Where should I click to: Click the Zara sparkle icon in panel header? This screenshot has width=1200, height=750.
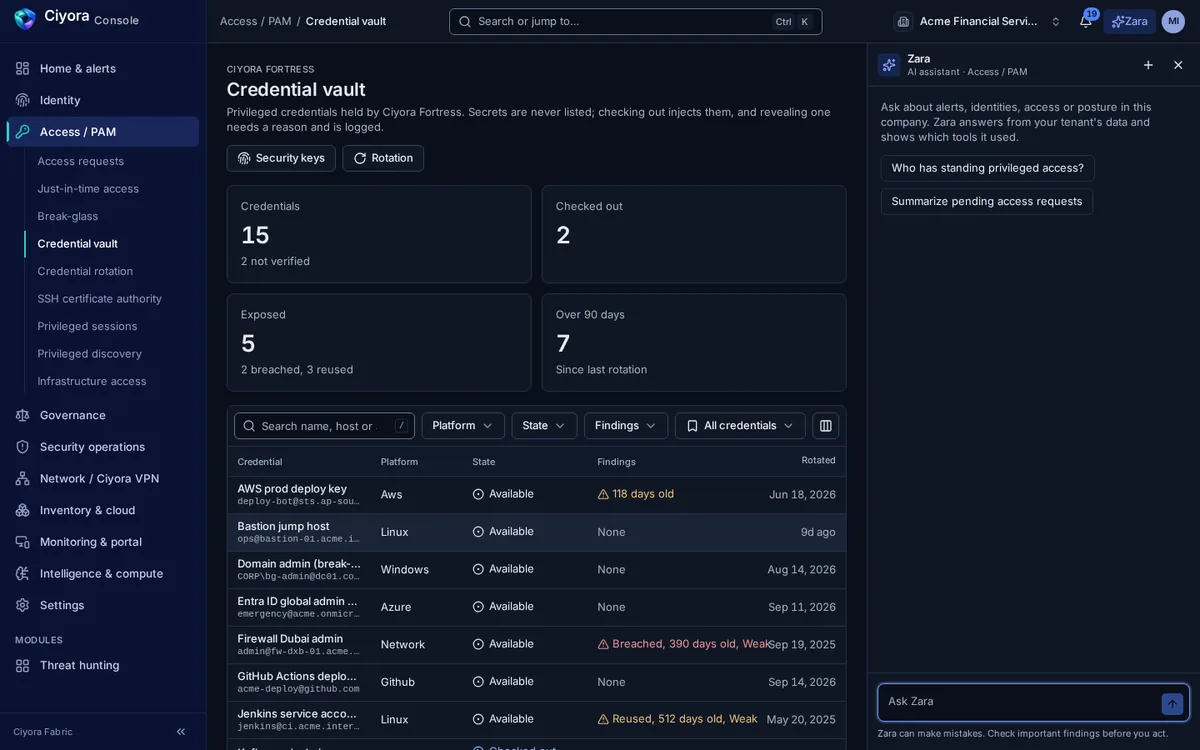pyautogui.click(x=889, y=65)
